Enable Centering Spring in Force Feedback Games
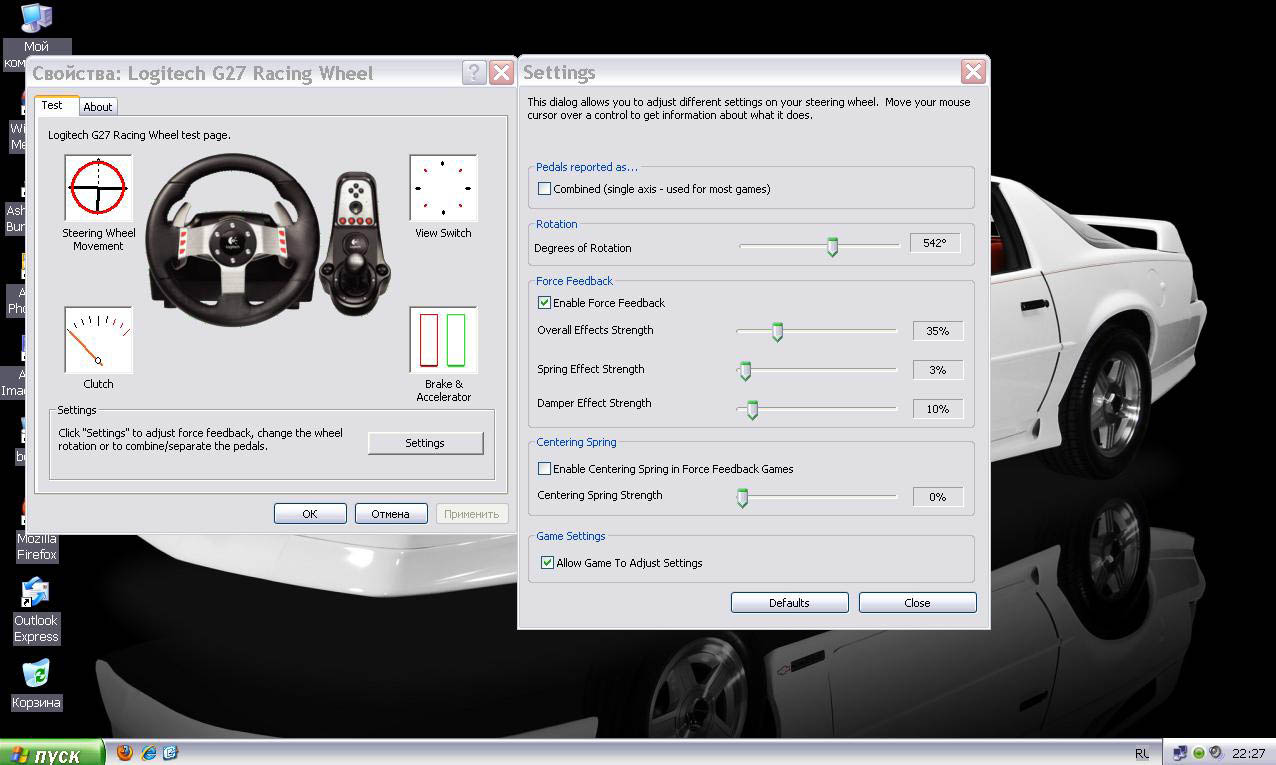 tap(545, 469)
